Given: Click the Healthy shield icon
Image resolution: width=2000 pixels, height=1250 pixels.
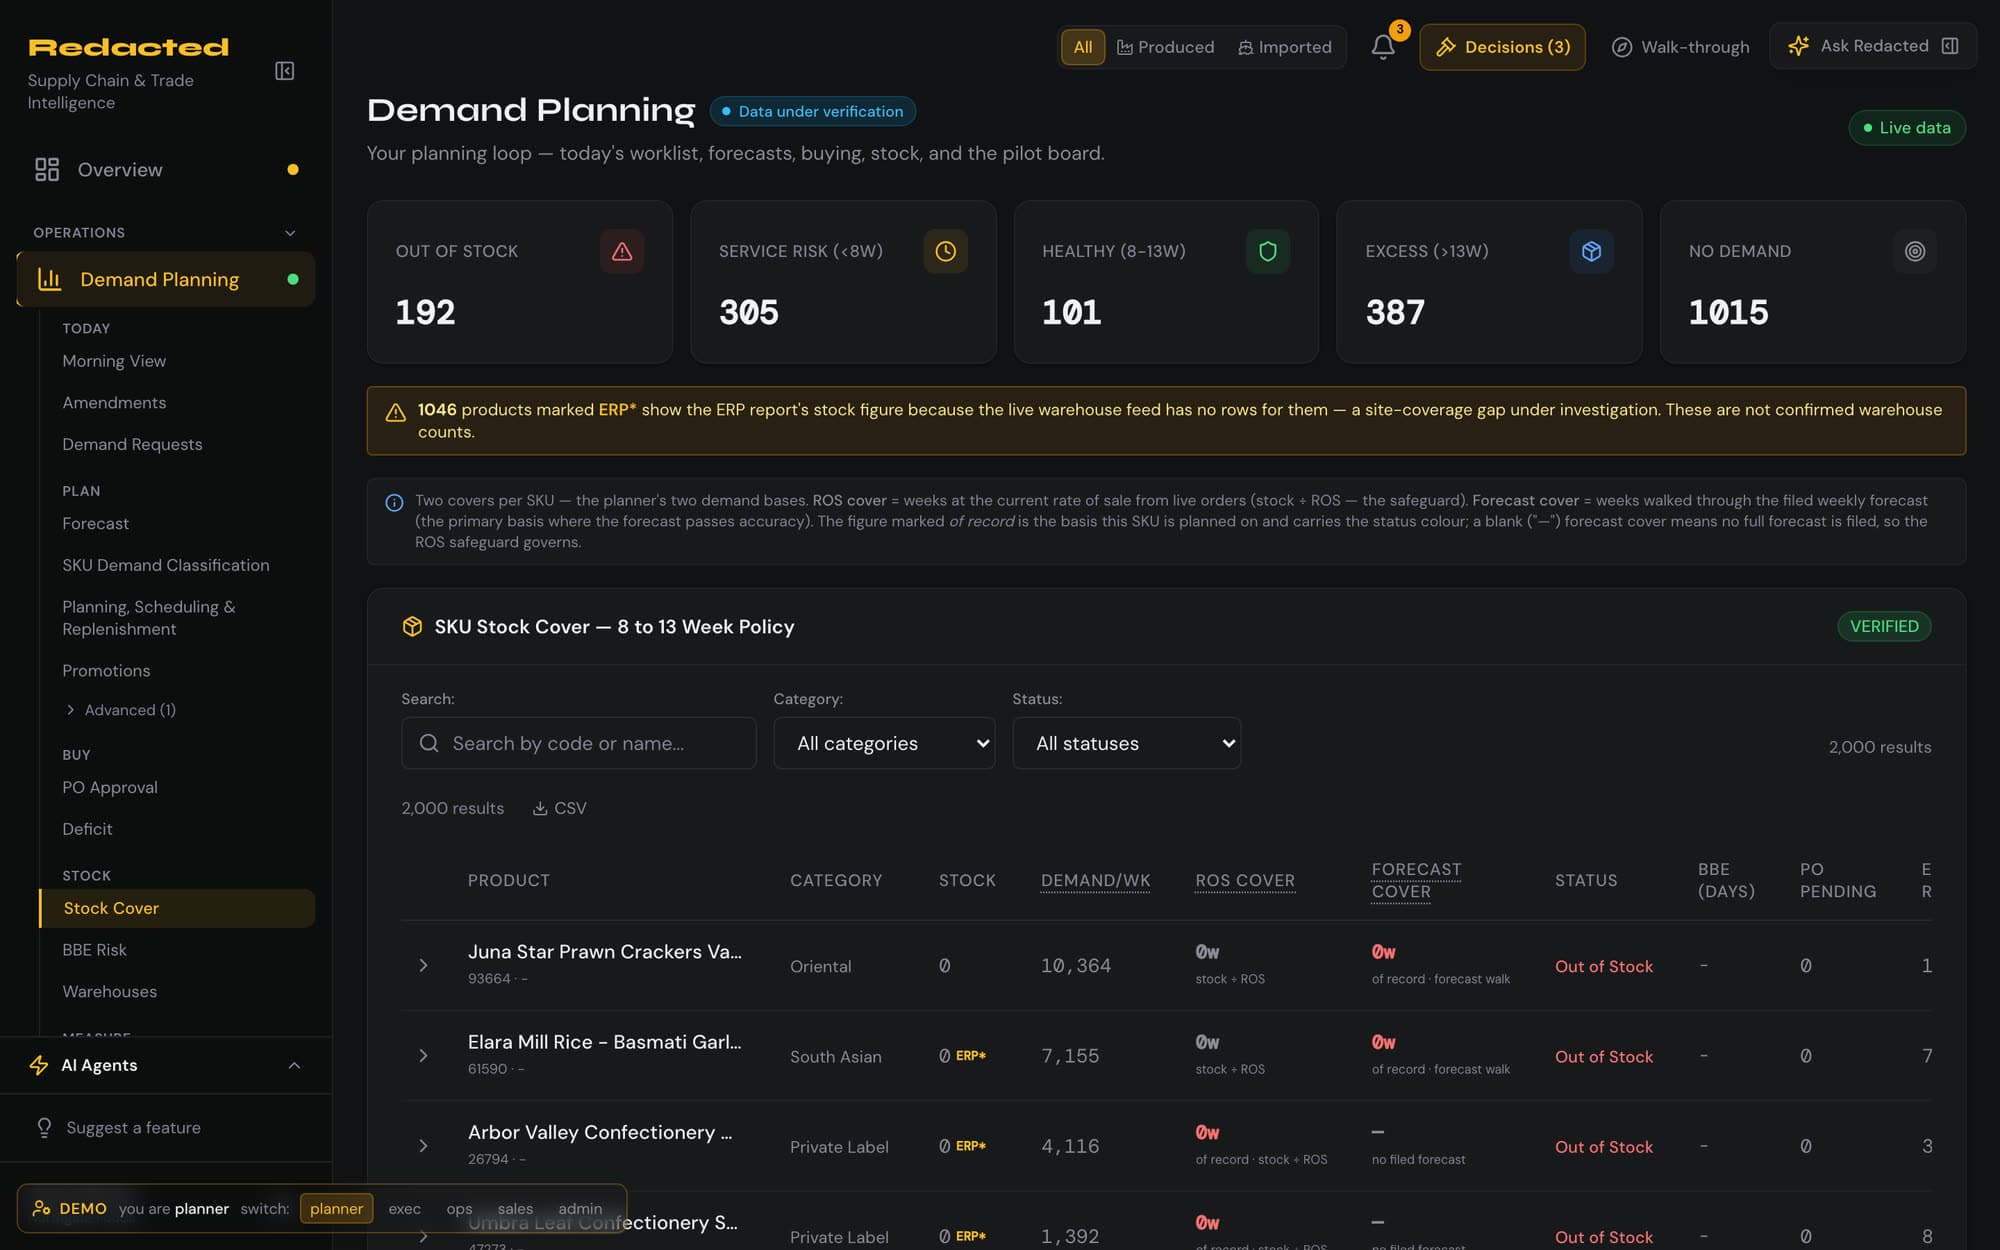Looking at the screenshot, I should click(1268, 251).
